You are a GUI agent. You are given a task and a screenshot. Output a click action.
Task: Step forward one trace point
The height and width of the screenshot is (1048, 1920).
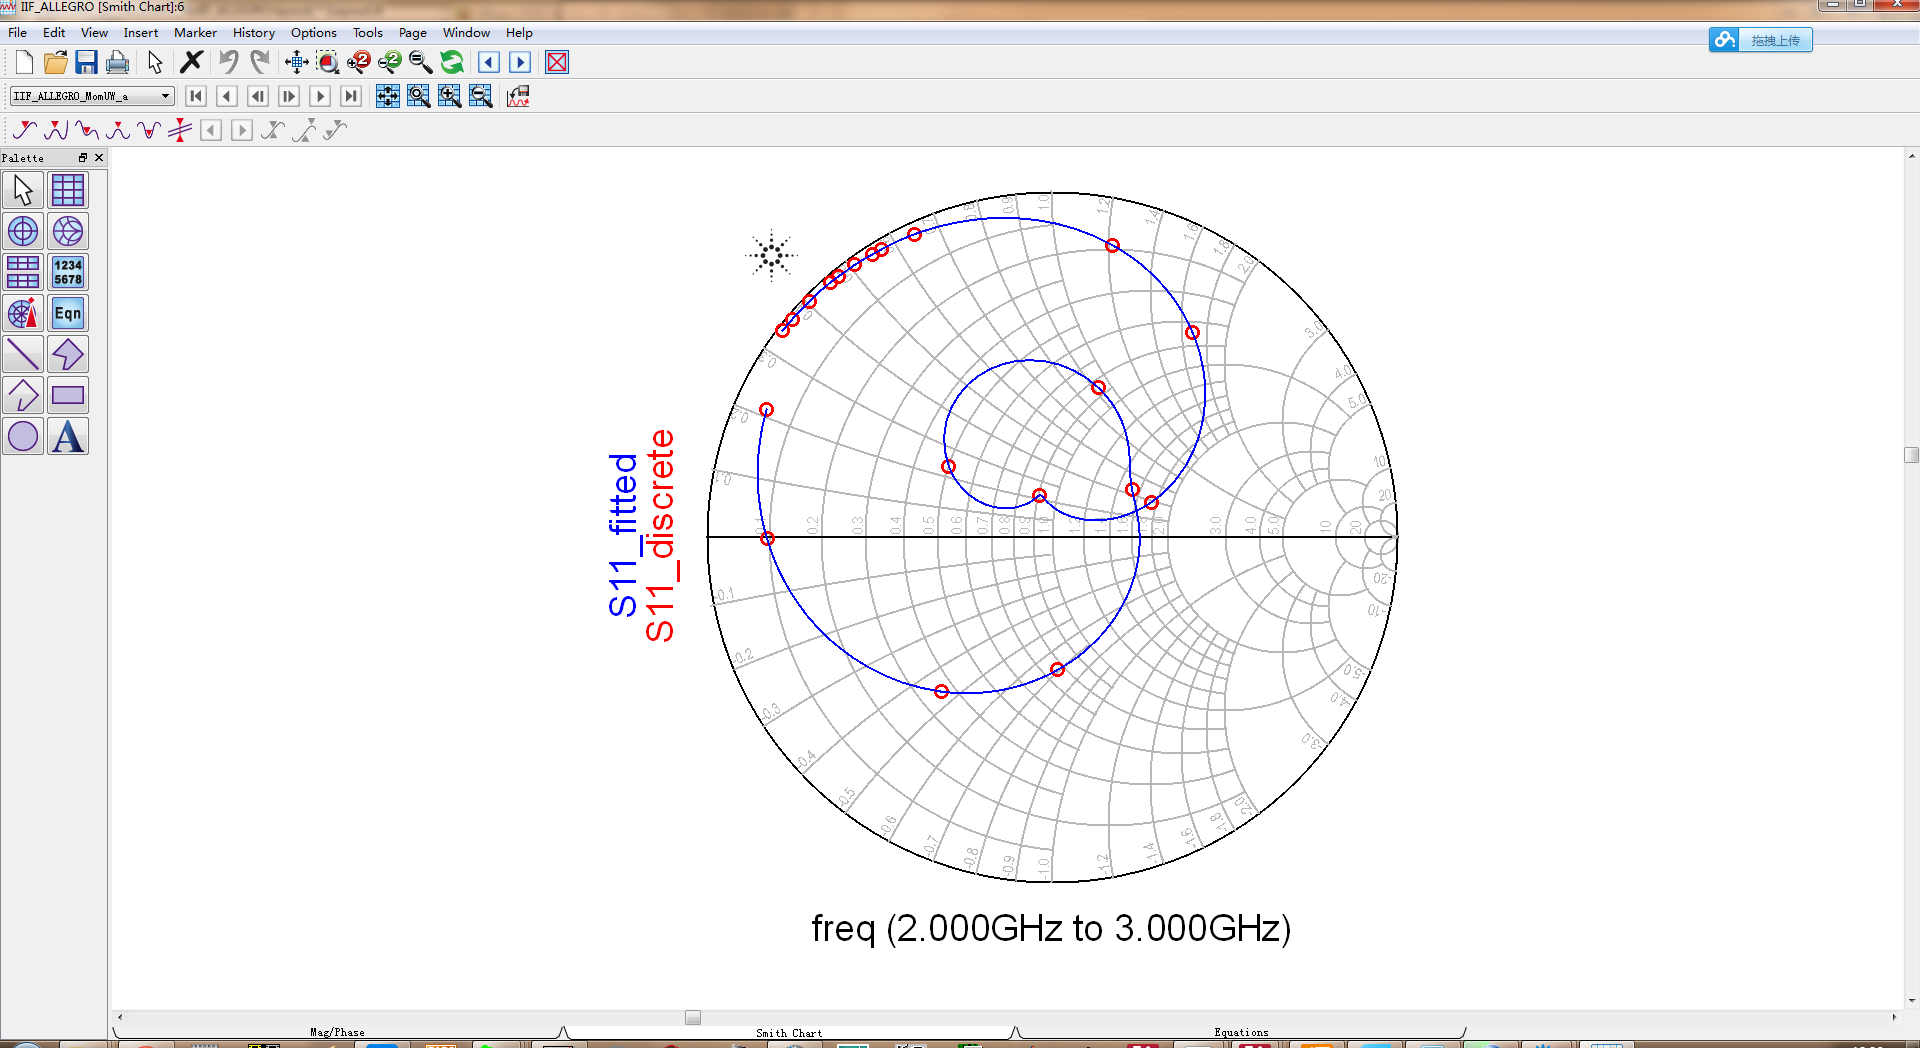pyautogui.click(x=320, y=96)
